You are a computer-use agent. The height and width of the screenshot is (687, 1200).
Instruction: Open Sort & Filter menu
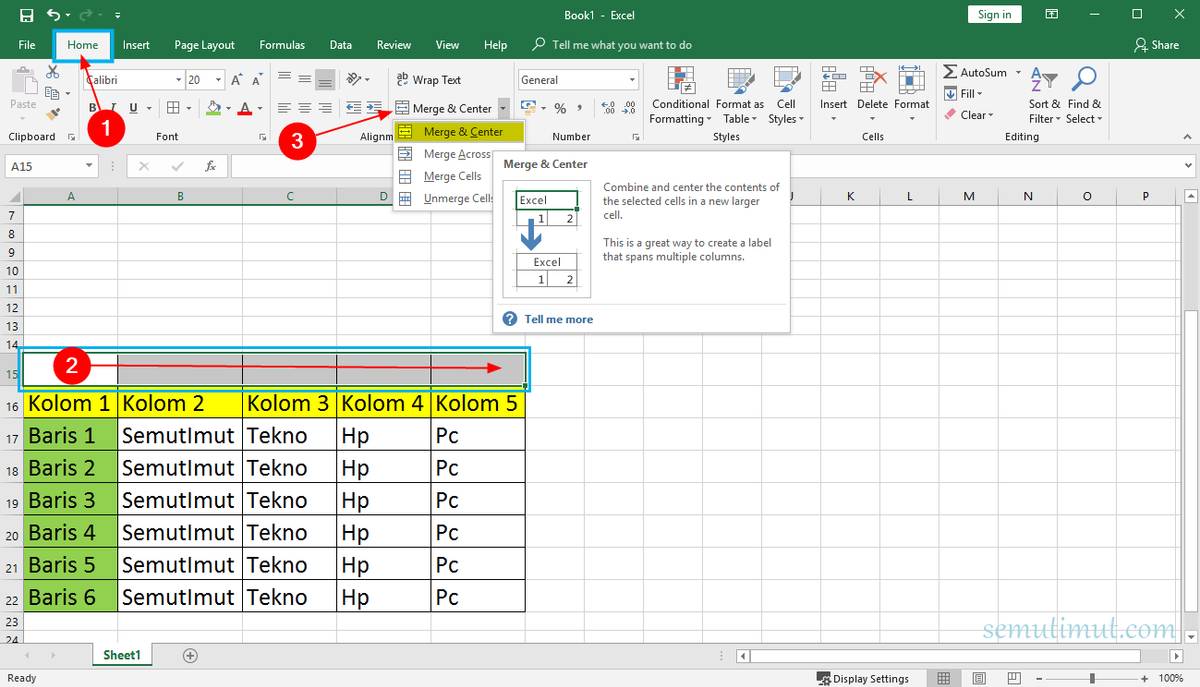(x=1044, y=96)
